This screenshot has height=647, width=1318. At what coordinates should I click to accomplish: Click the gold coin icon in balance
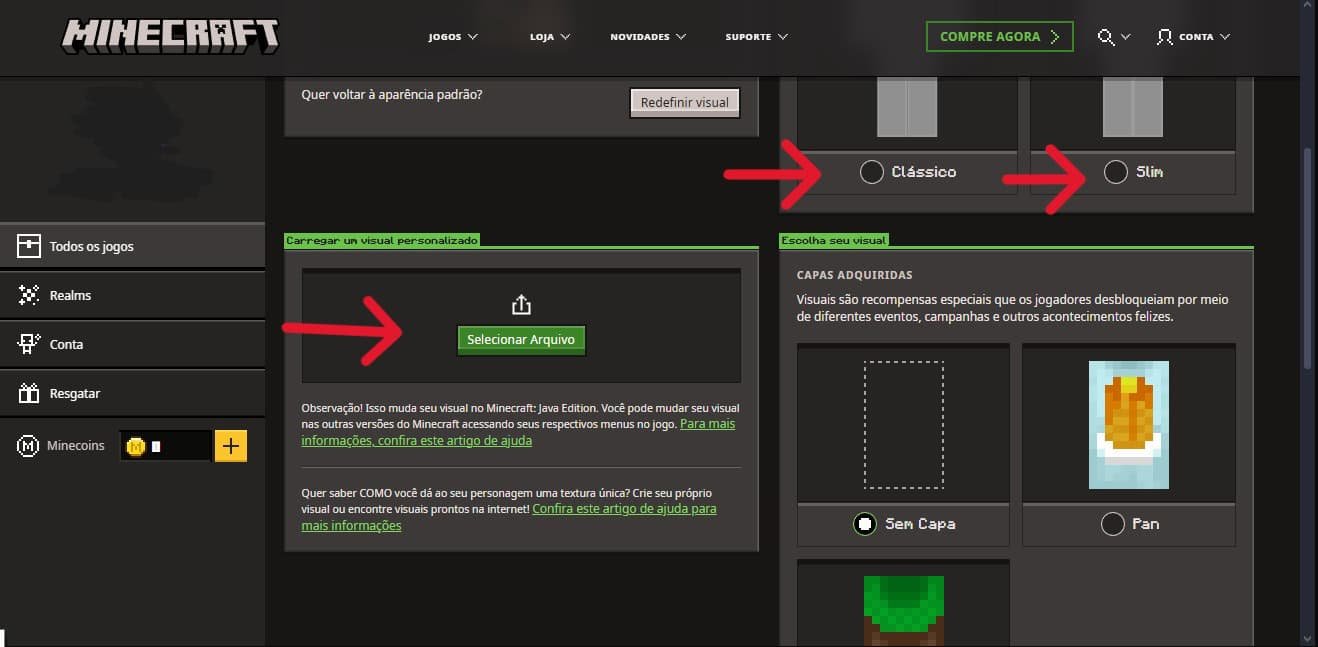pyautogui.click(x=136, y=446)
